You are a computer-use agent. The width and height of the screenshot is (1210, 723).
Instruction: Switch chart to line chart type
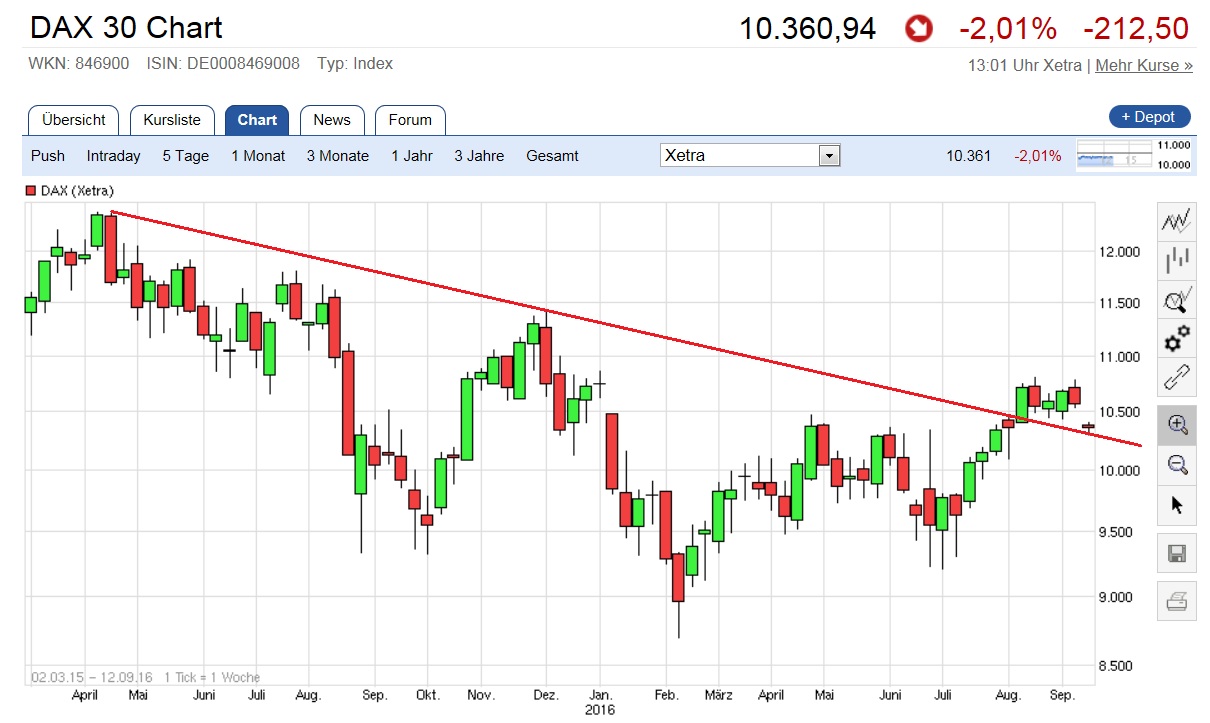1176,221
